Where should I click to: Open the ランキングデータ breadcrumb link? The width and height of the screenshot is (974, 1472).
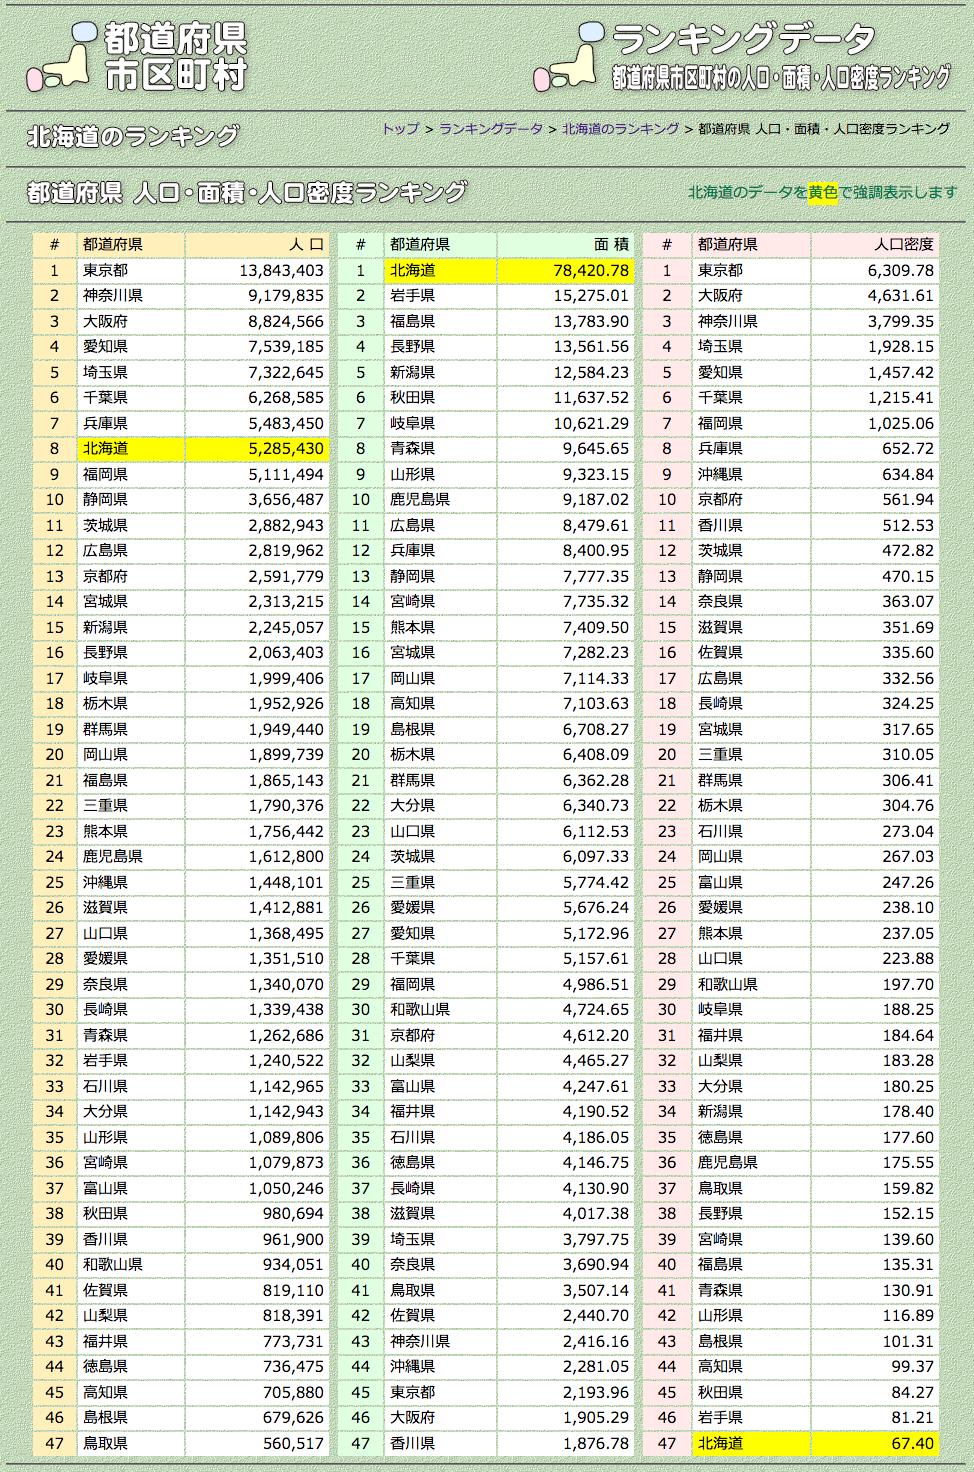pyautogui.click(x=491, y=128)
